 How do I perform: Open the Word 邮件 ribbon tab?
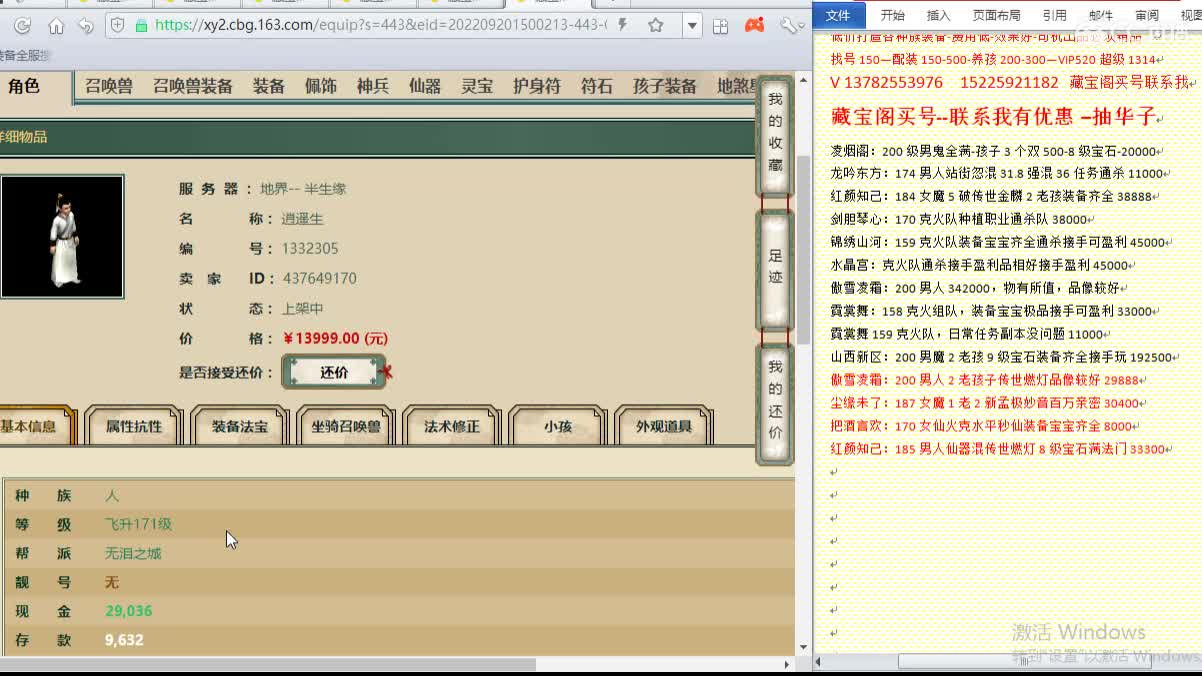[x=1101, y=15]
